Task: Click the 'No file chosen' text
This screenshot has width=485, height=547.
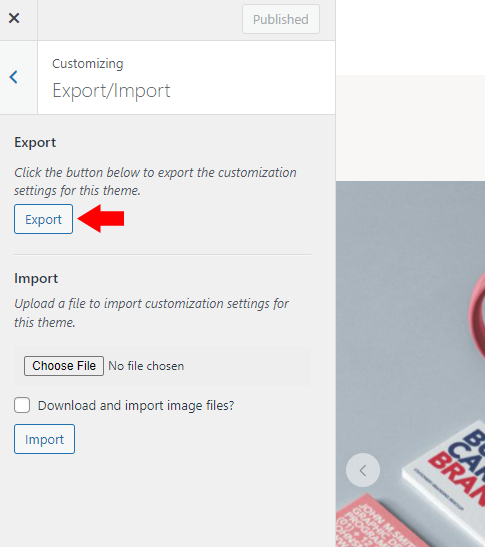Action: tap(146, 366)
